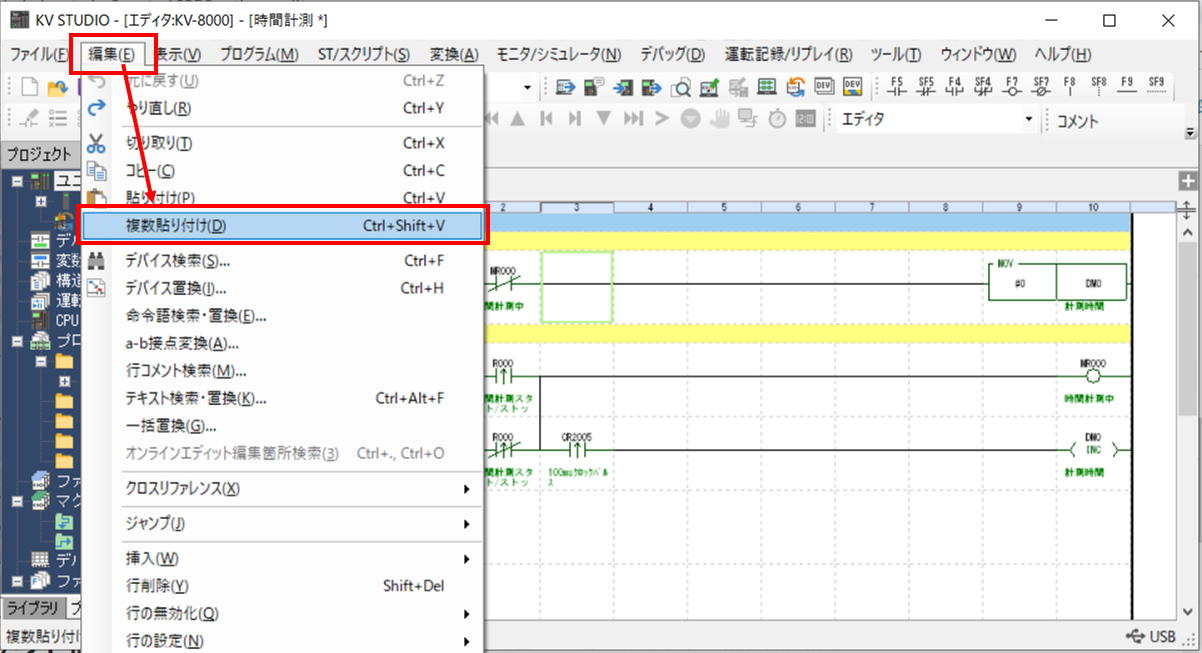
Task: Open the エディタ mode dropdown
Action: click(1028, 120)
